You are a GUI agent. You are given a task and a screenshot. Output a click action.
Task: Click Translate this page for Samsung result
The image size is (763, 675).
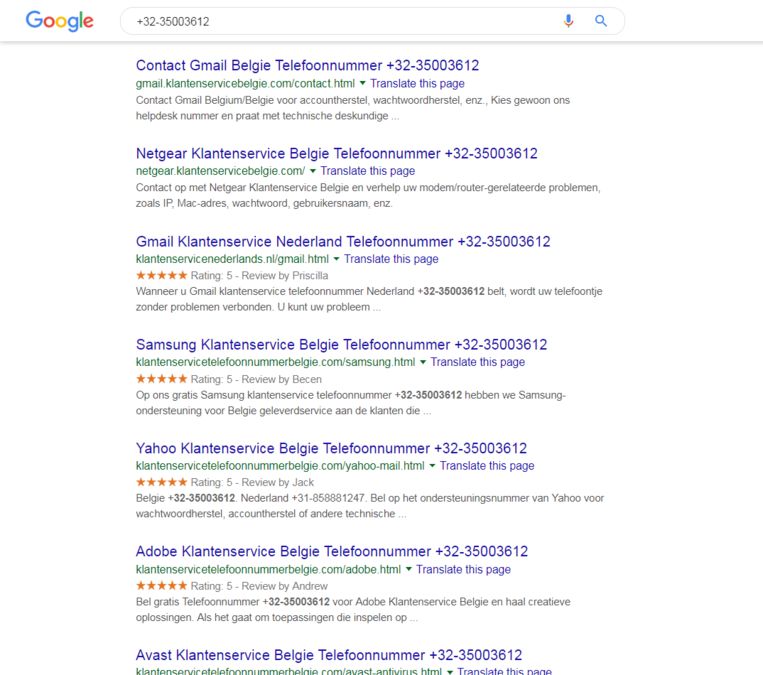click(x=477, y=363)
